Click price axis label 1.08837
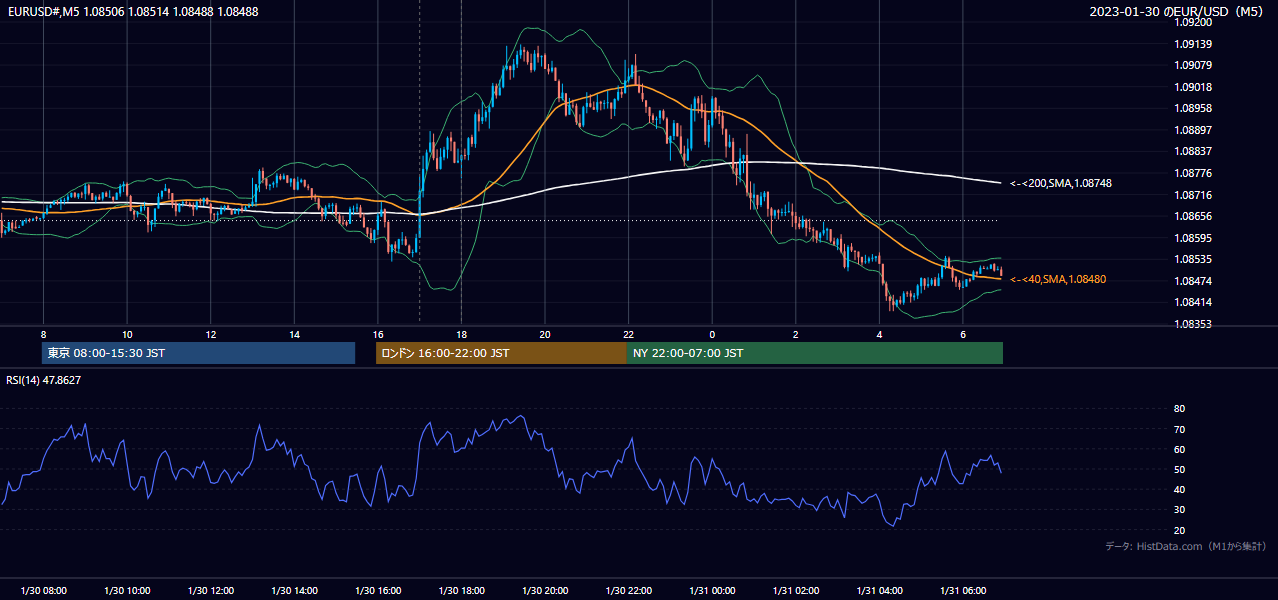Image resolution: width=1278 pixels, height=600 pixels. tap(1193, 151)
